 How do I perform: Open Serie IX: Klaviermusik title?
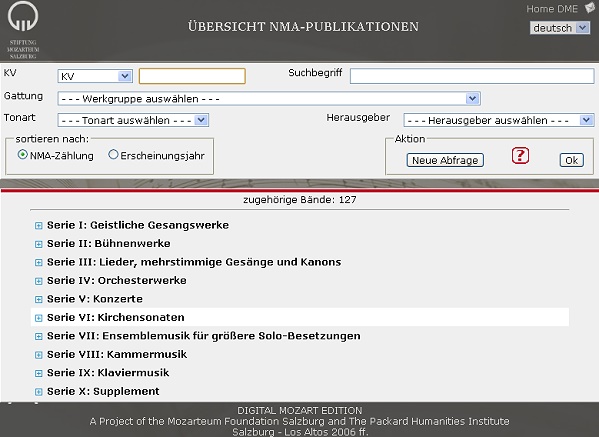108,372
